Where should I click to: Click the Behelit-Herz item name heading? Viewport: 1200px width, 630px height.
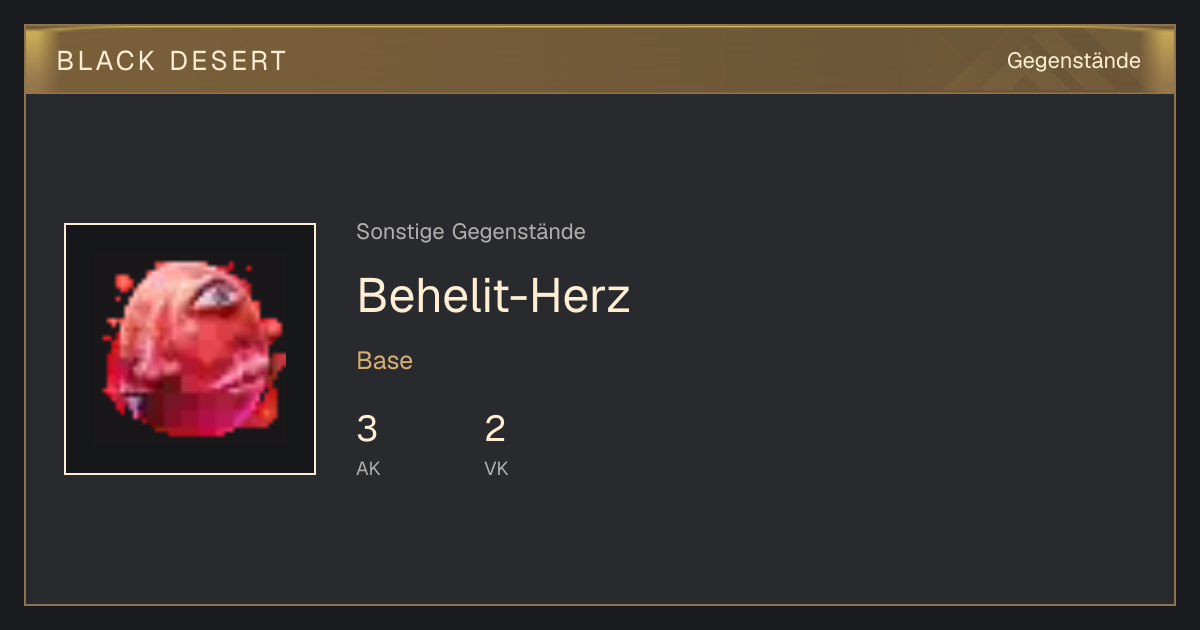[494, 296]
